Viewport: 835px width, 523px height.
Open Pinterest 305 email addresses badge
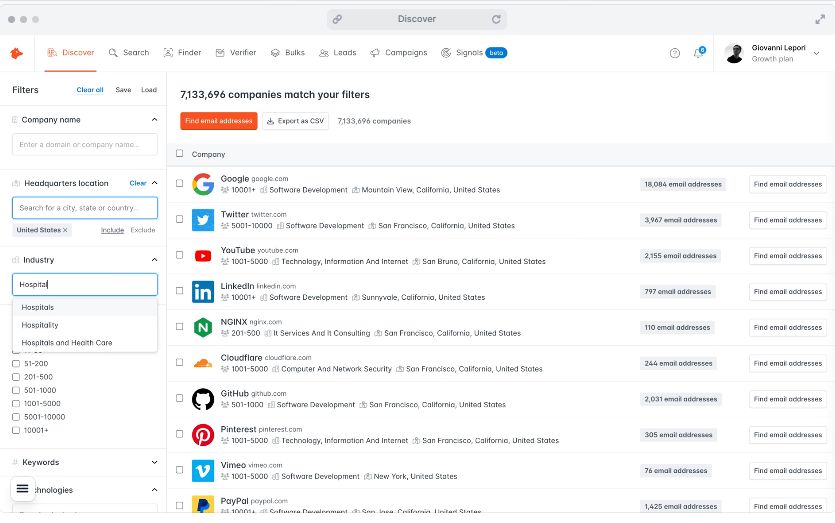click(x=678, y=435)
